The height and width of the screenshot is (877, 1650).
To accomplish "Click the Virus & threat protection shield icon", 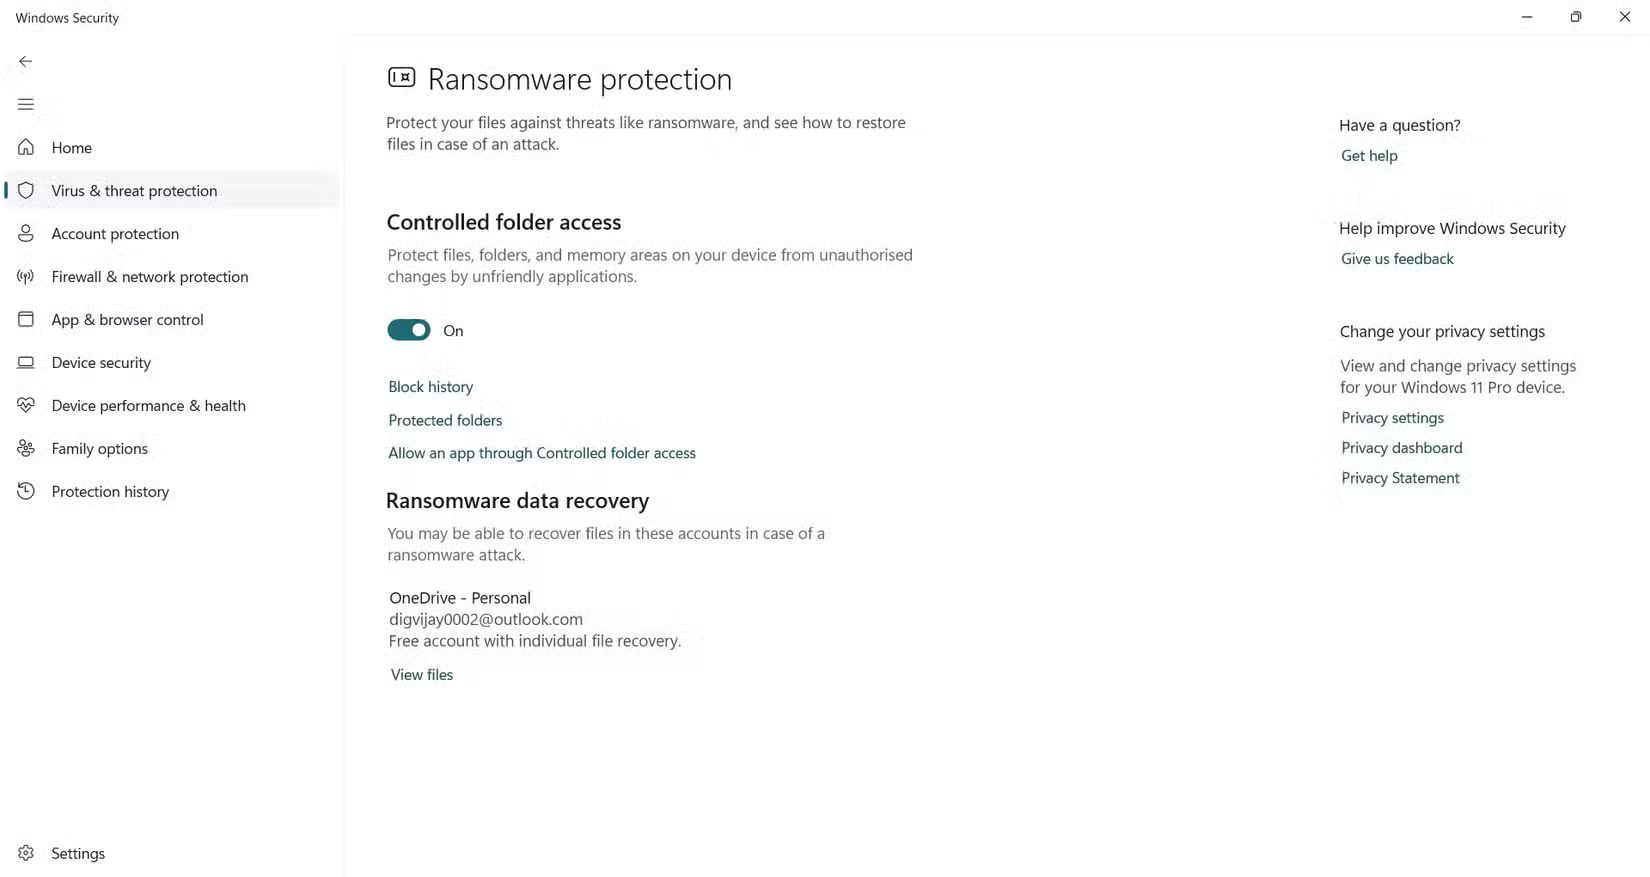I will click(x=25, y=190).
